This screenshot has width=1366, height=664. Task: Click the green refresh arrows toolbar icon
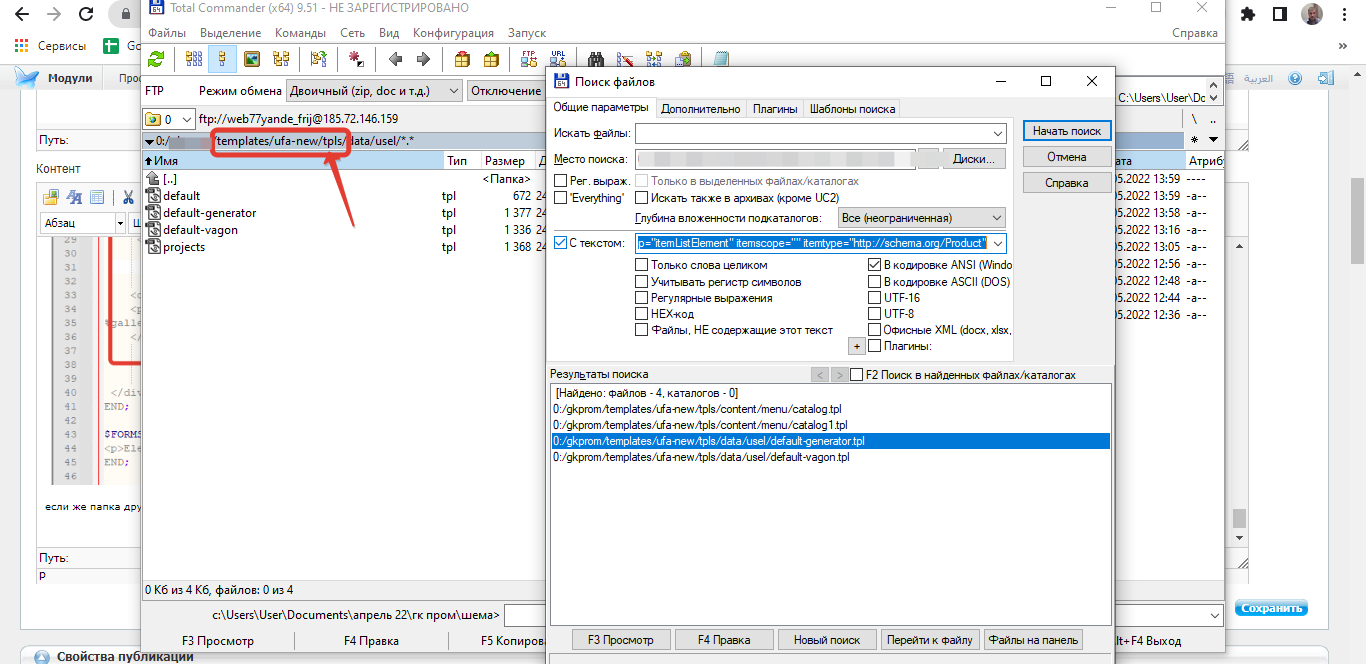tap(156, 59)
